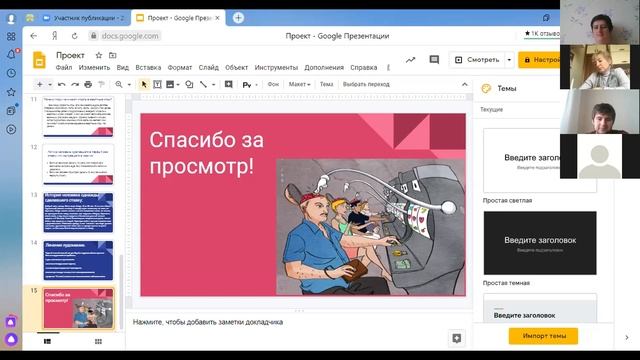Open the activity trend arrow icon
This screenshot has width=640, height=360.
[x=410, y=60]
